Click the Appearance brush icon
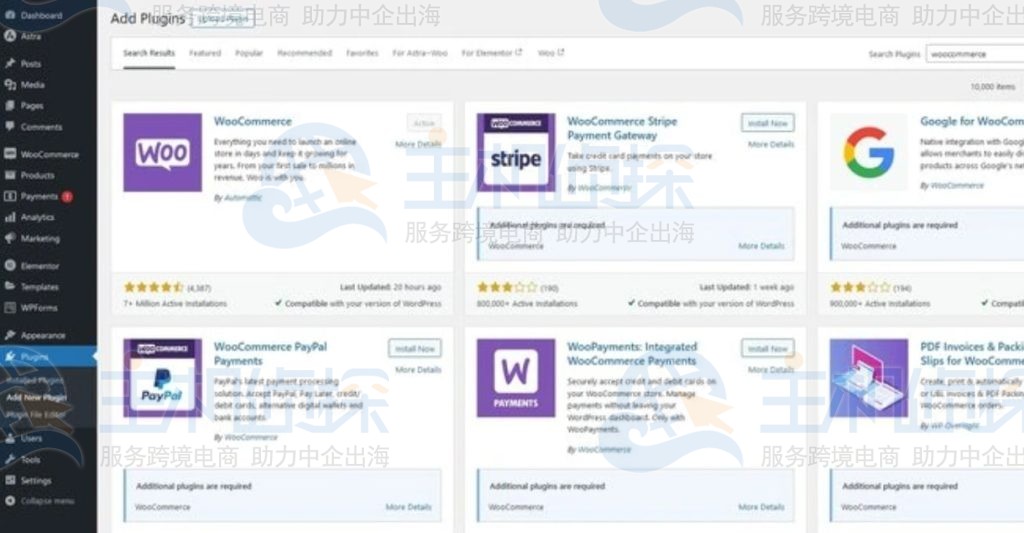 [10, 335]
